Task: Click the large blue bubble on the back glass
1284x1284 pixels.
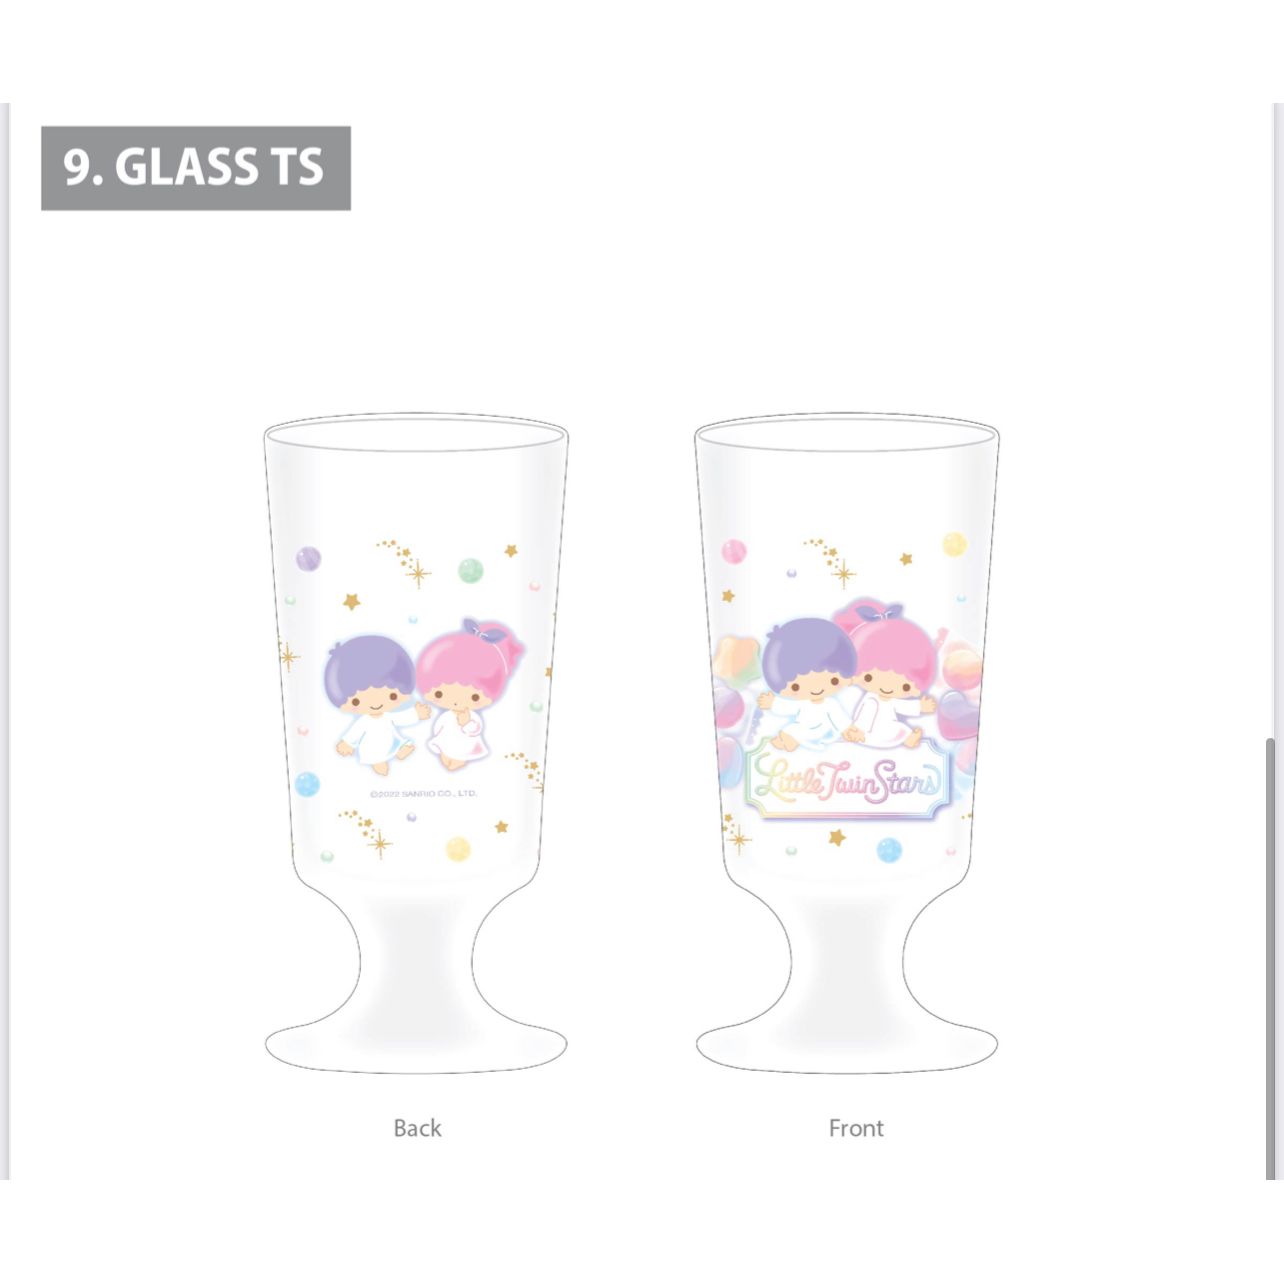Action: (308, 784)
